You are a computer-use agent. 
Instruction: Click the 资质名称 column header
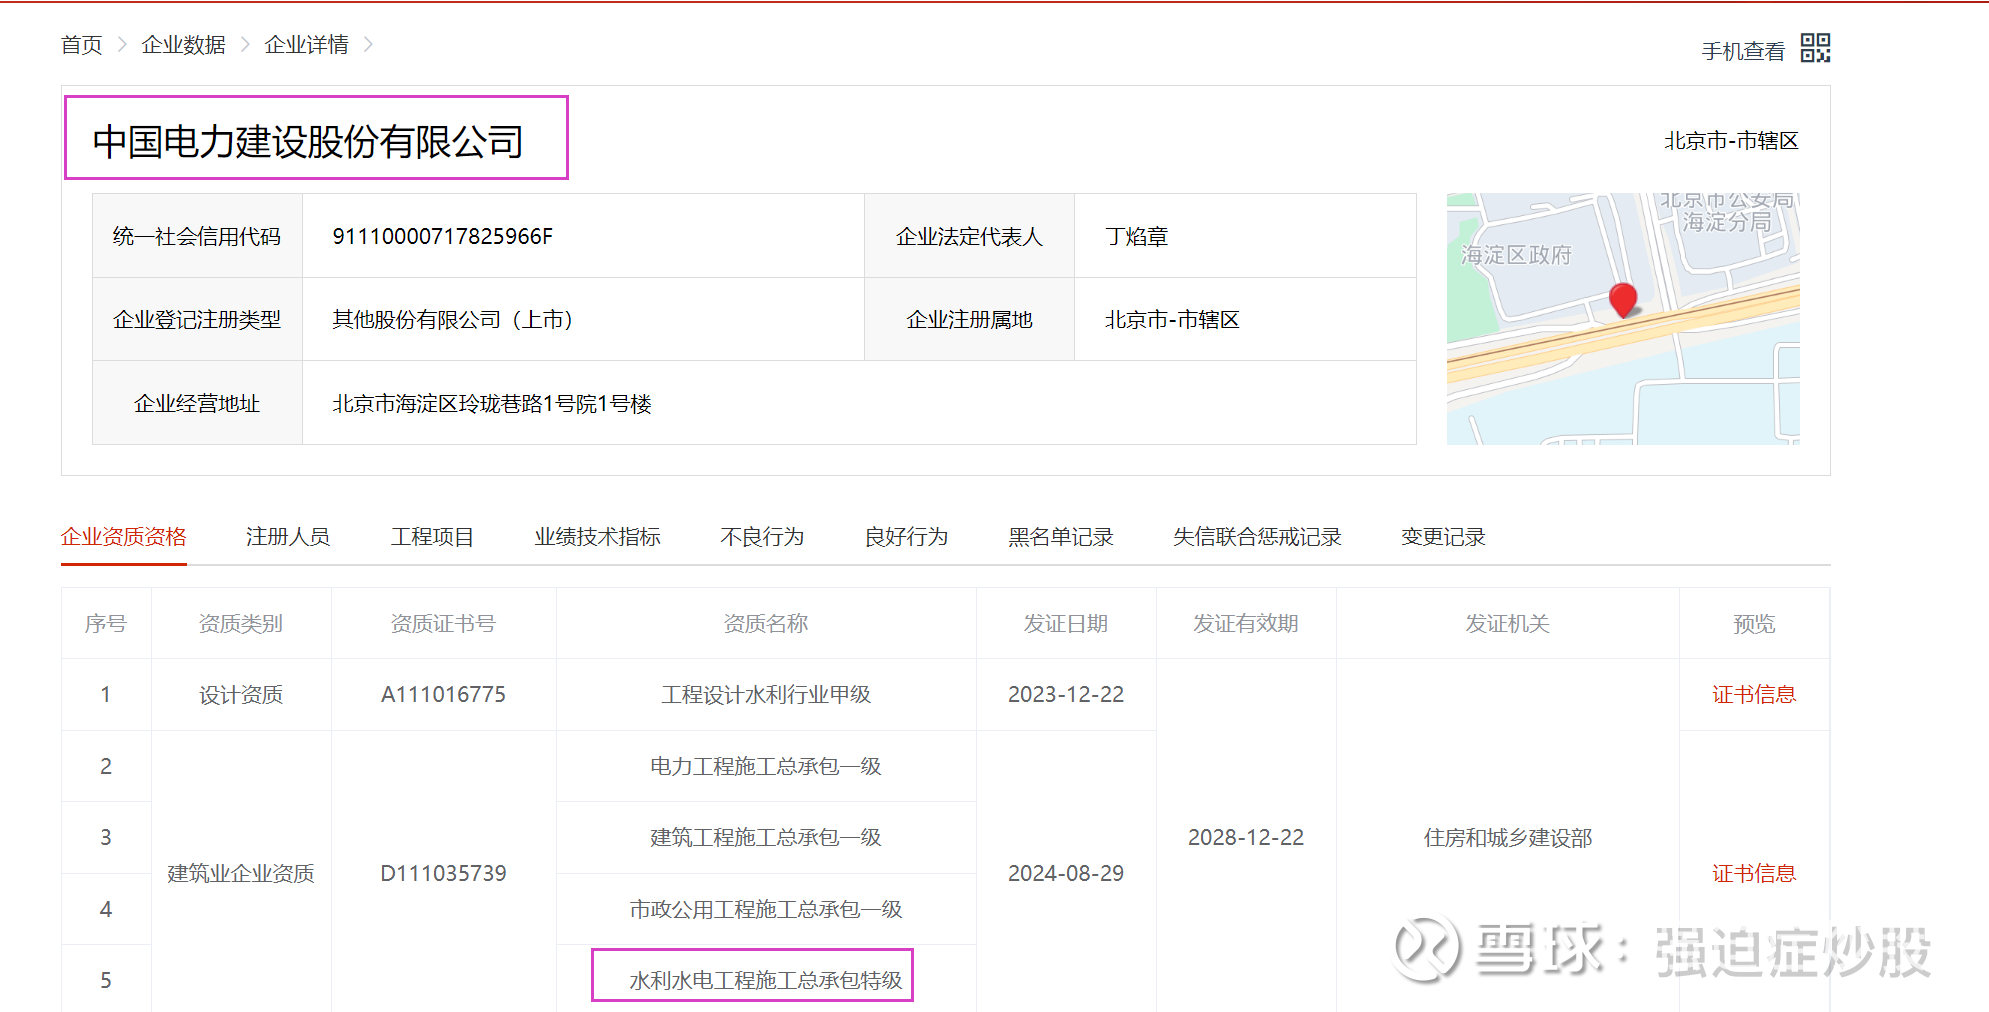click(x=766, y=623)
